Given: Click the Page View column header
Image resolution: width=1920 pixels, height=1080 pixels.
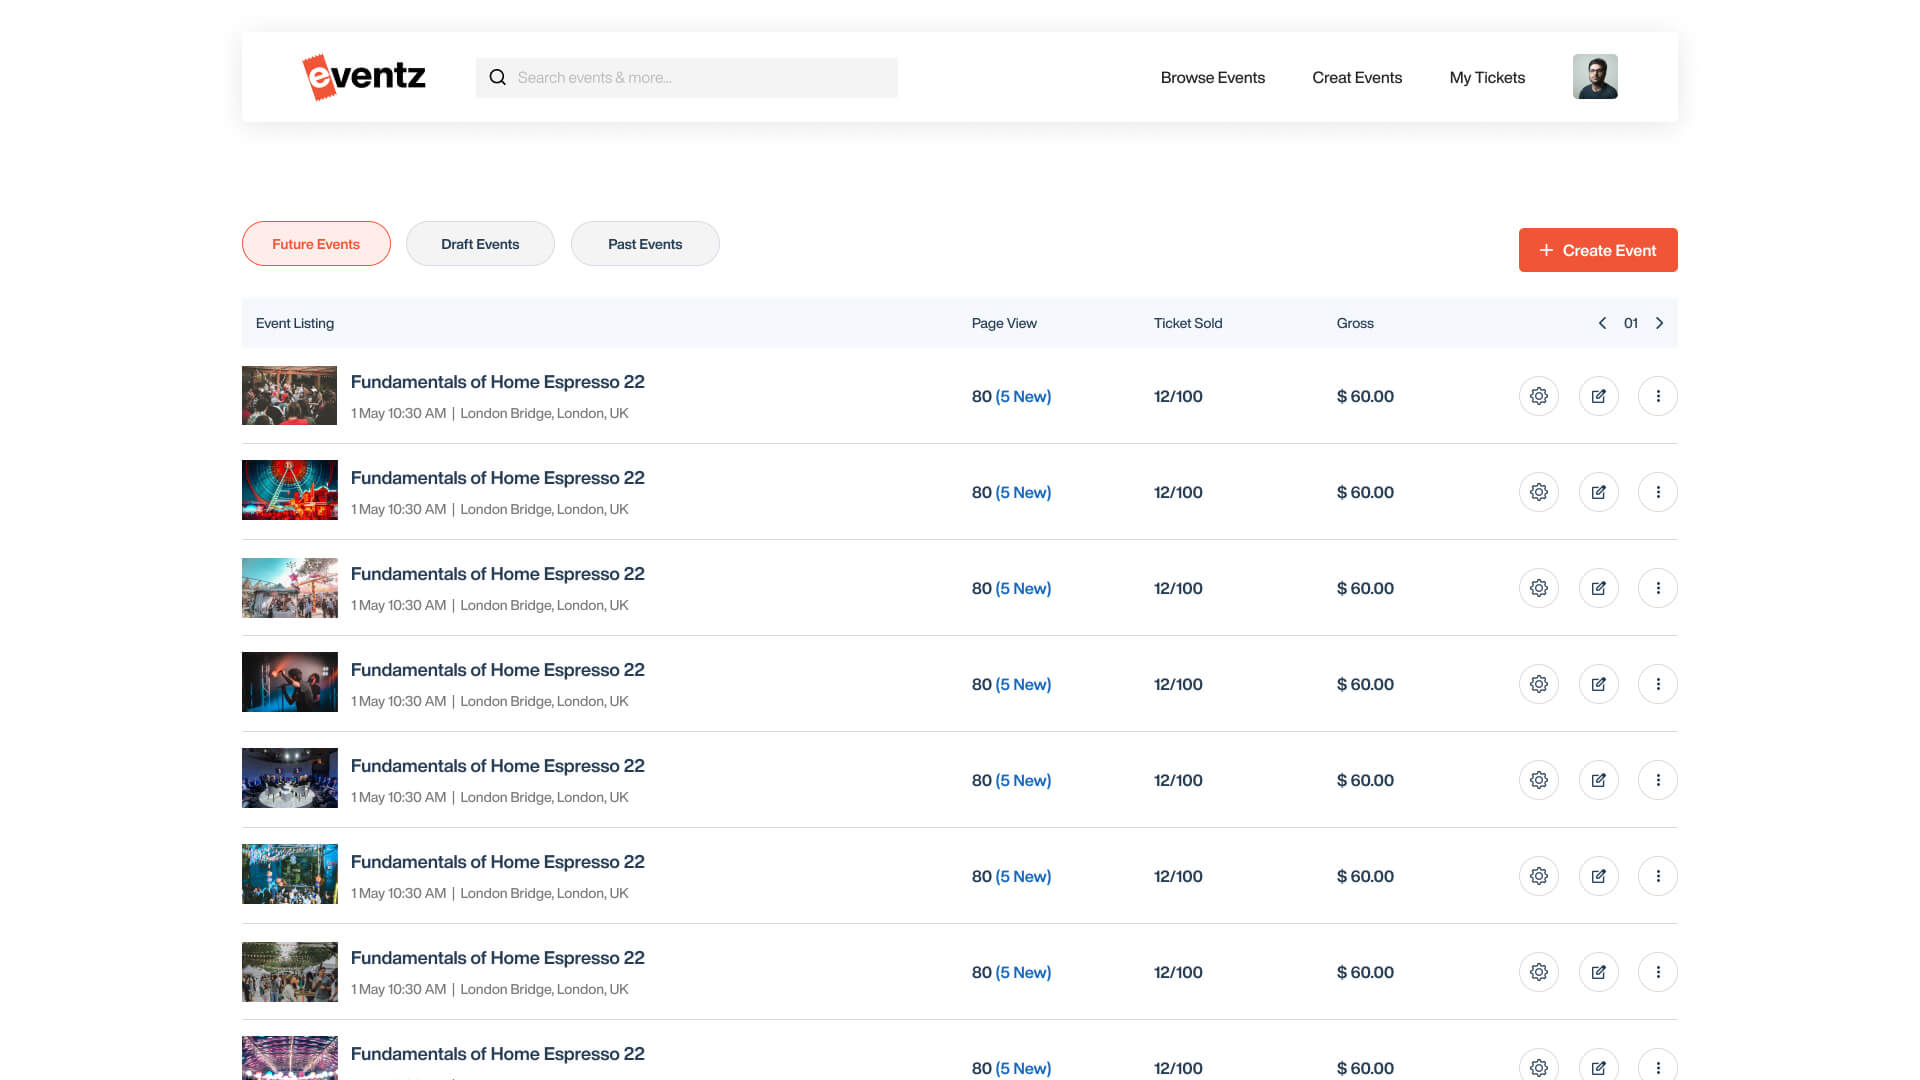Looking at the screenshot, I should click(1004, 323).
